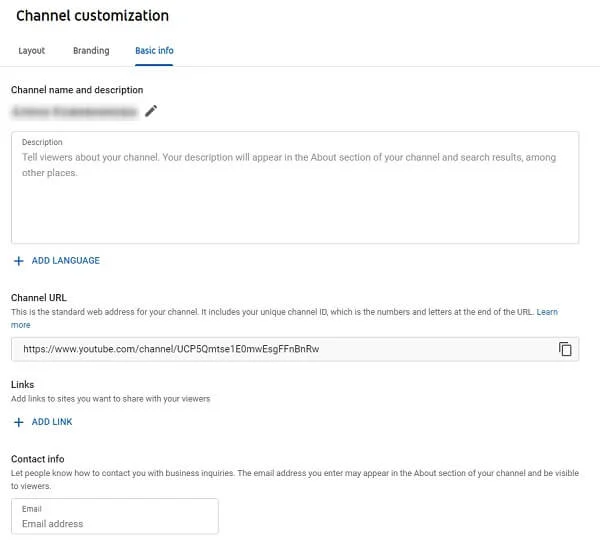Switch to the Layout tab
The height and width of the screenshot is (546, 600).
pos(32,51)
